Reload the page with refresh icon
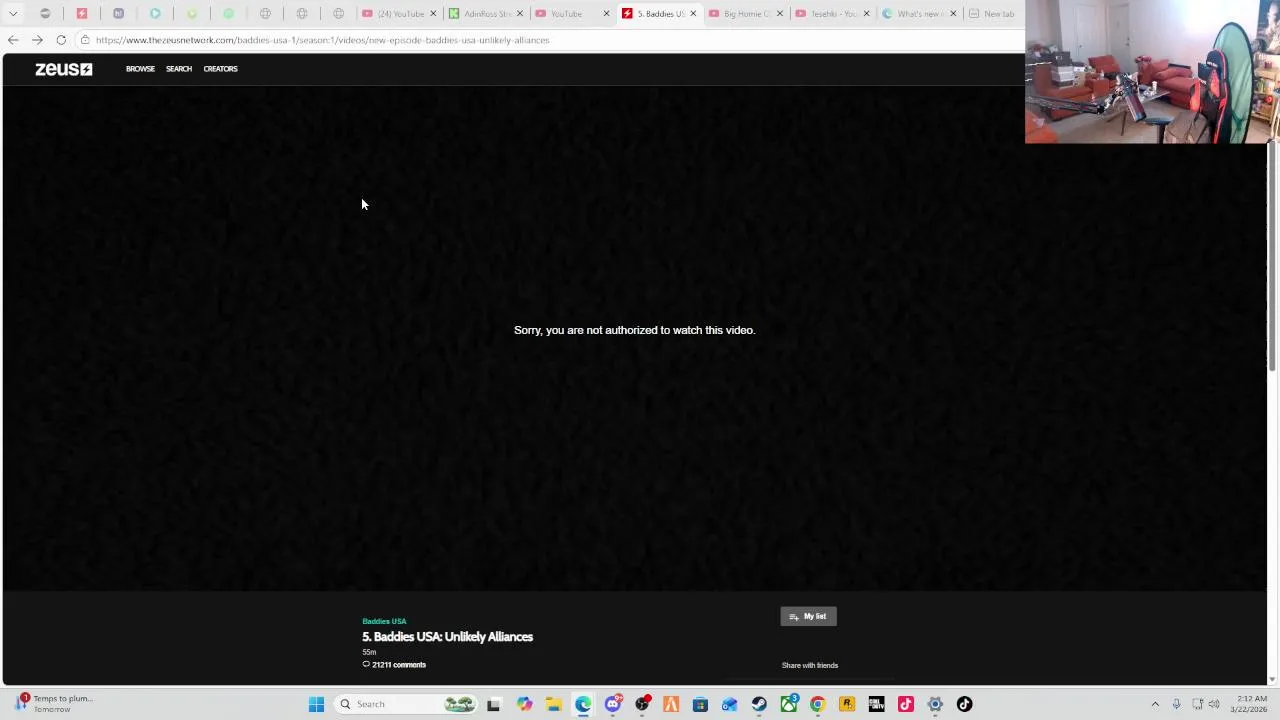Viewport: 1280px width, 720px height. click(x=61, y=40)
